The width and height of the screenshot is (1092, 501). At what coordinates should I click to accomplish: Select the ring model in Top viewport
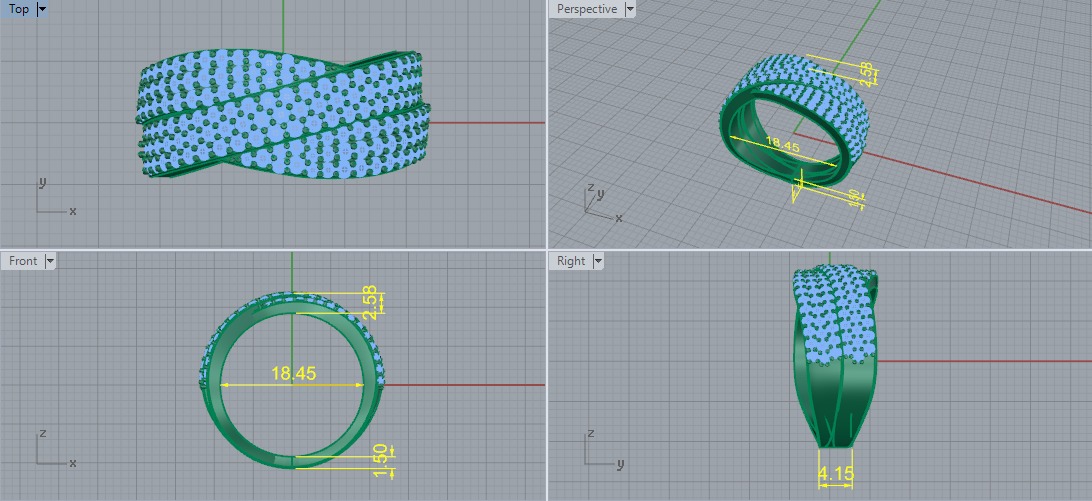[283, 115]
